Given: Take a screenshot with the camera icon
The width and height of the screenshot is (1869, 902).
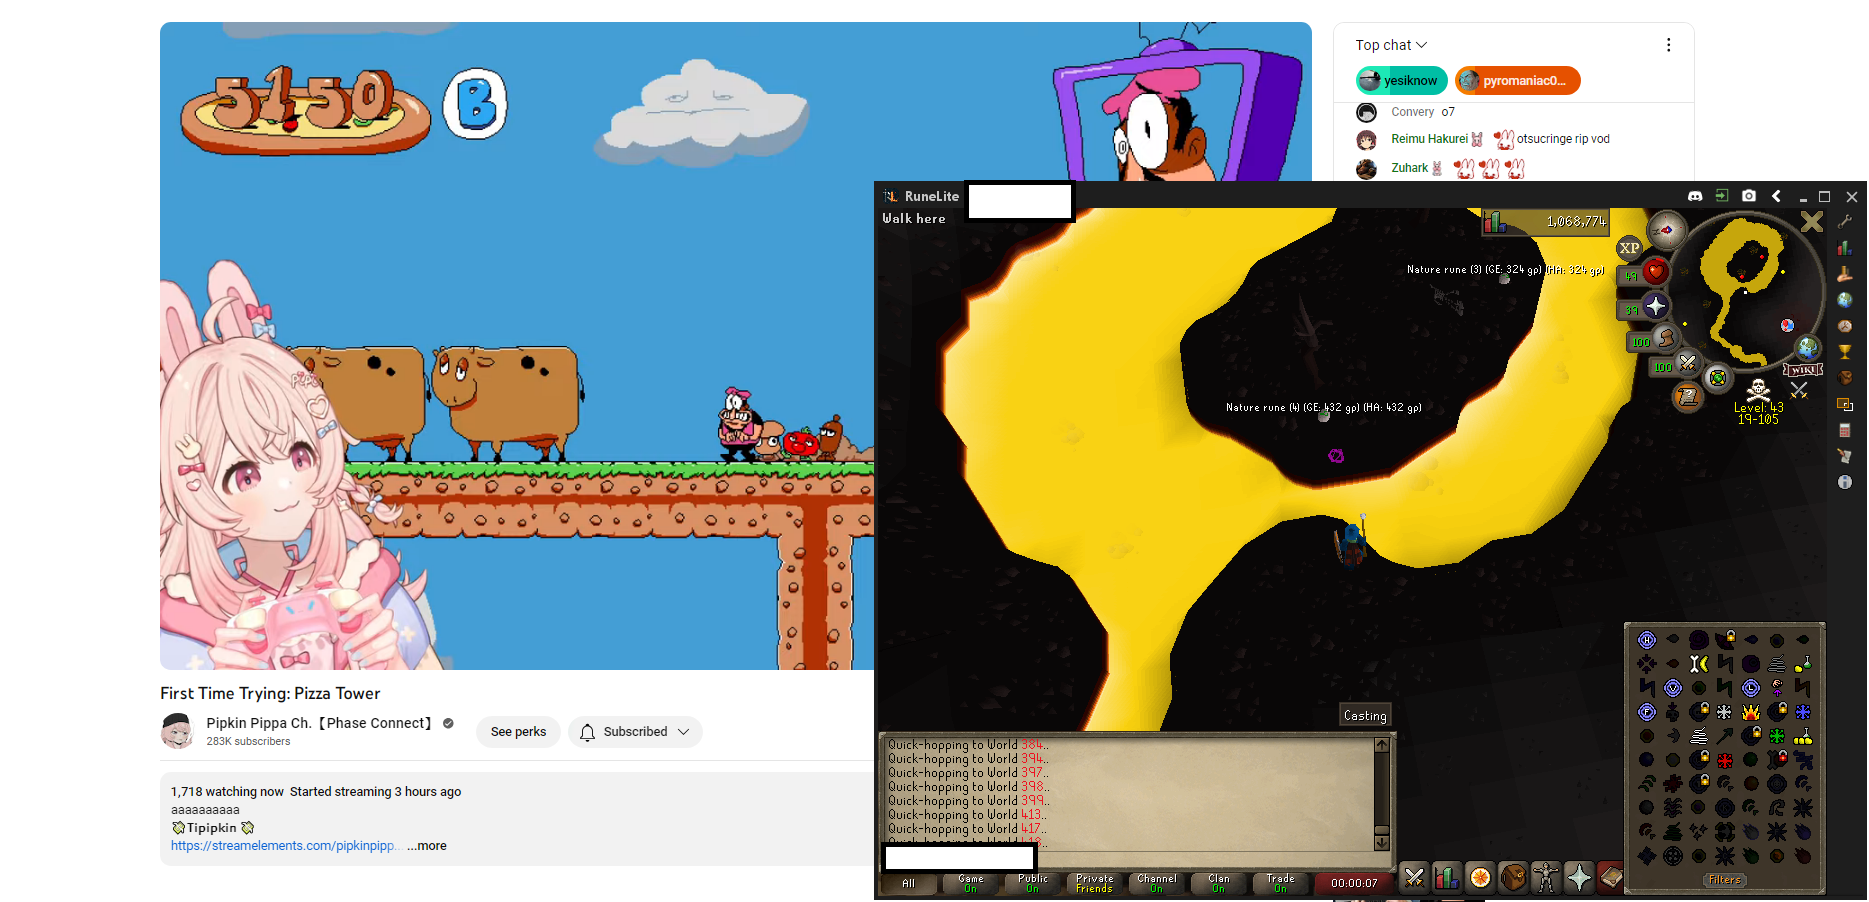Looking at the screenshot, I should pos(1749,196).
